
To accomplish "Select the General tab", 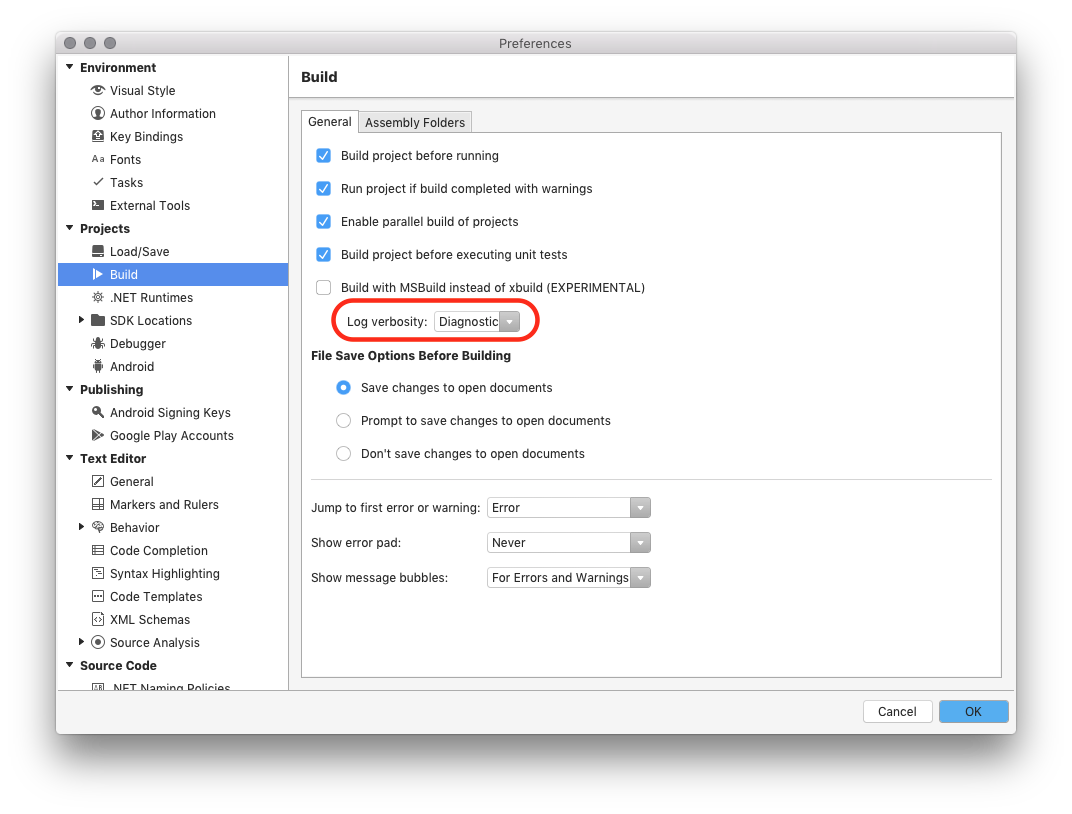I will point(329,120).
